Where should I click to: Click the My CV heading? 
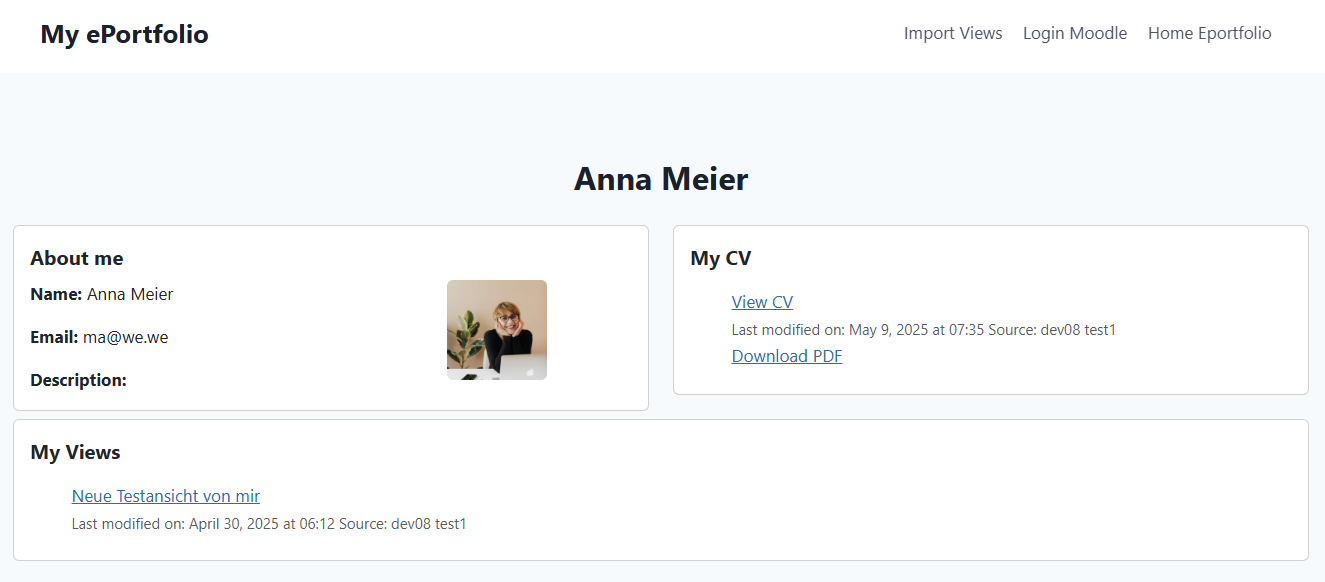click(x=721, y=258)
